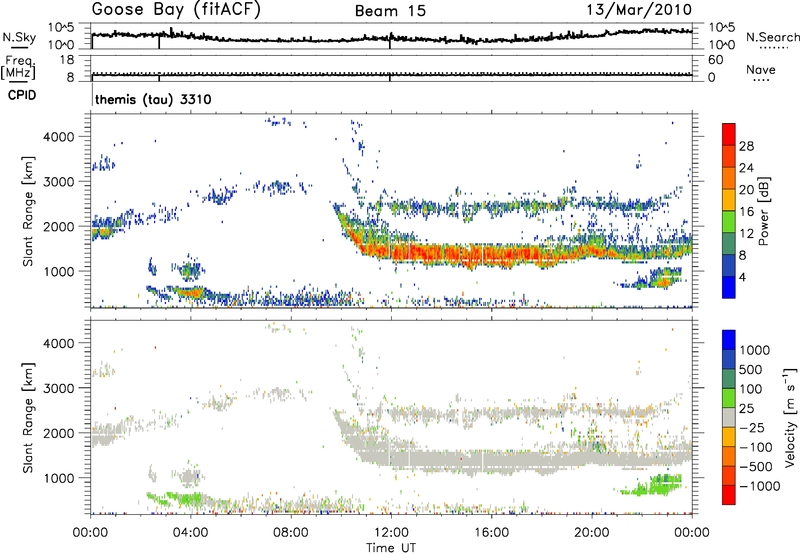Click the '-100' label on Velocity colorbar
This screenshot has width=800, height=554.
755,447
